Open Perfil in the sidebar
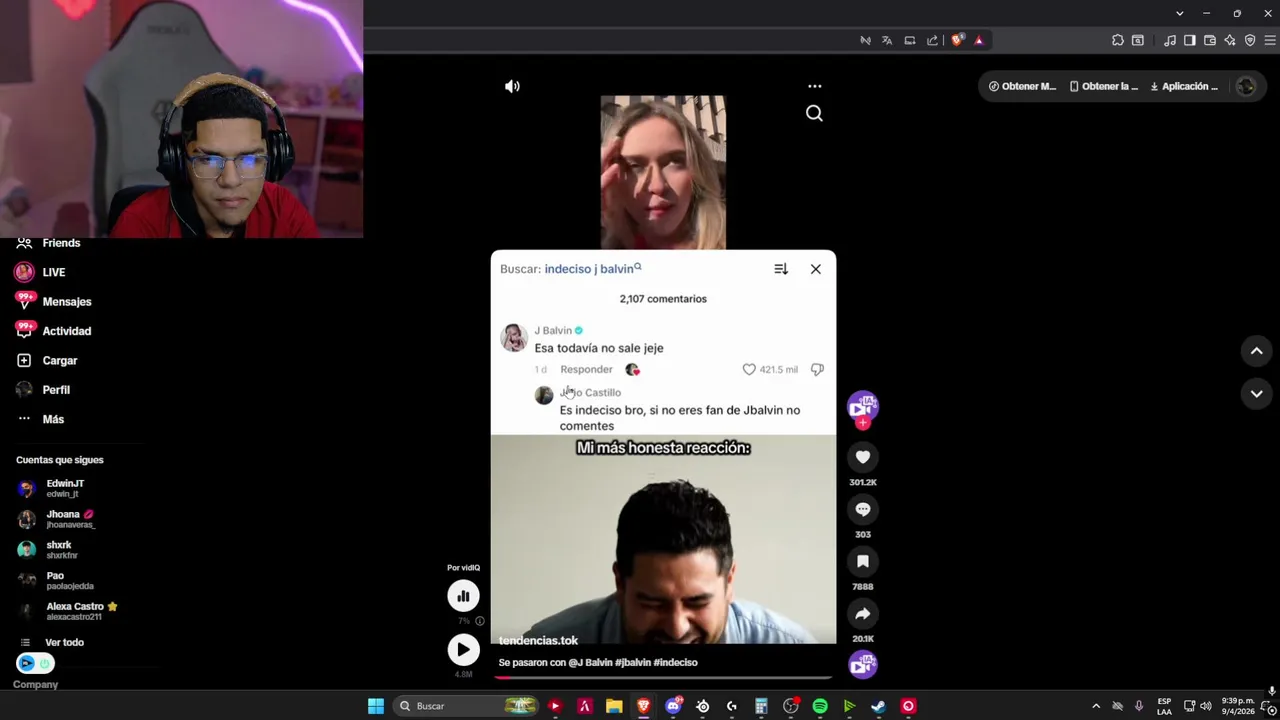The image size is (1280, 720). tap(56, 390)
